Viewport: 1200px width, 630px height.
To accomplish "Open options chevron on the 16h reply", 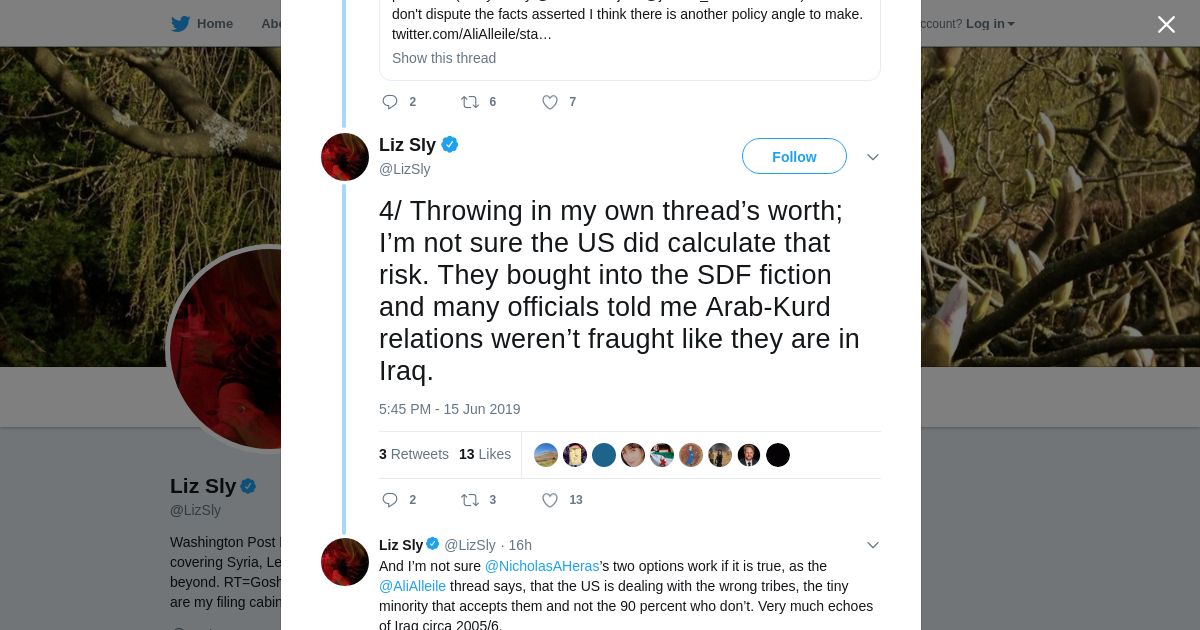I will click(x=872, y=545).
